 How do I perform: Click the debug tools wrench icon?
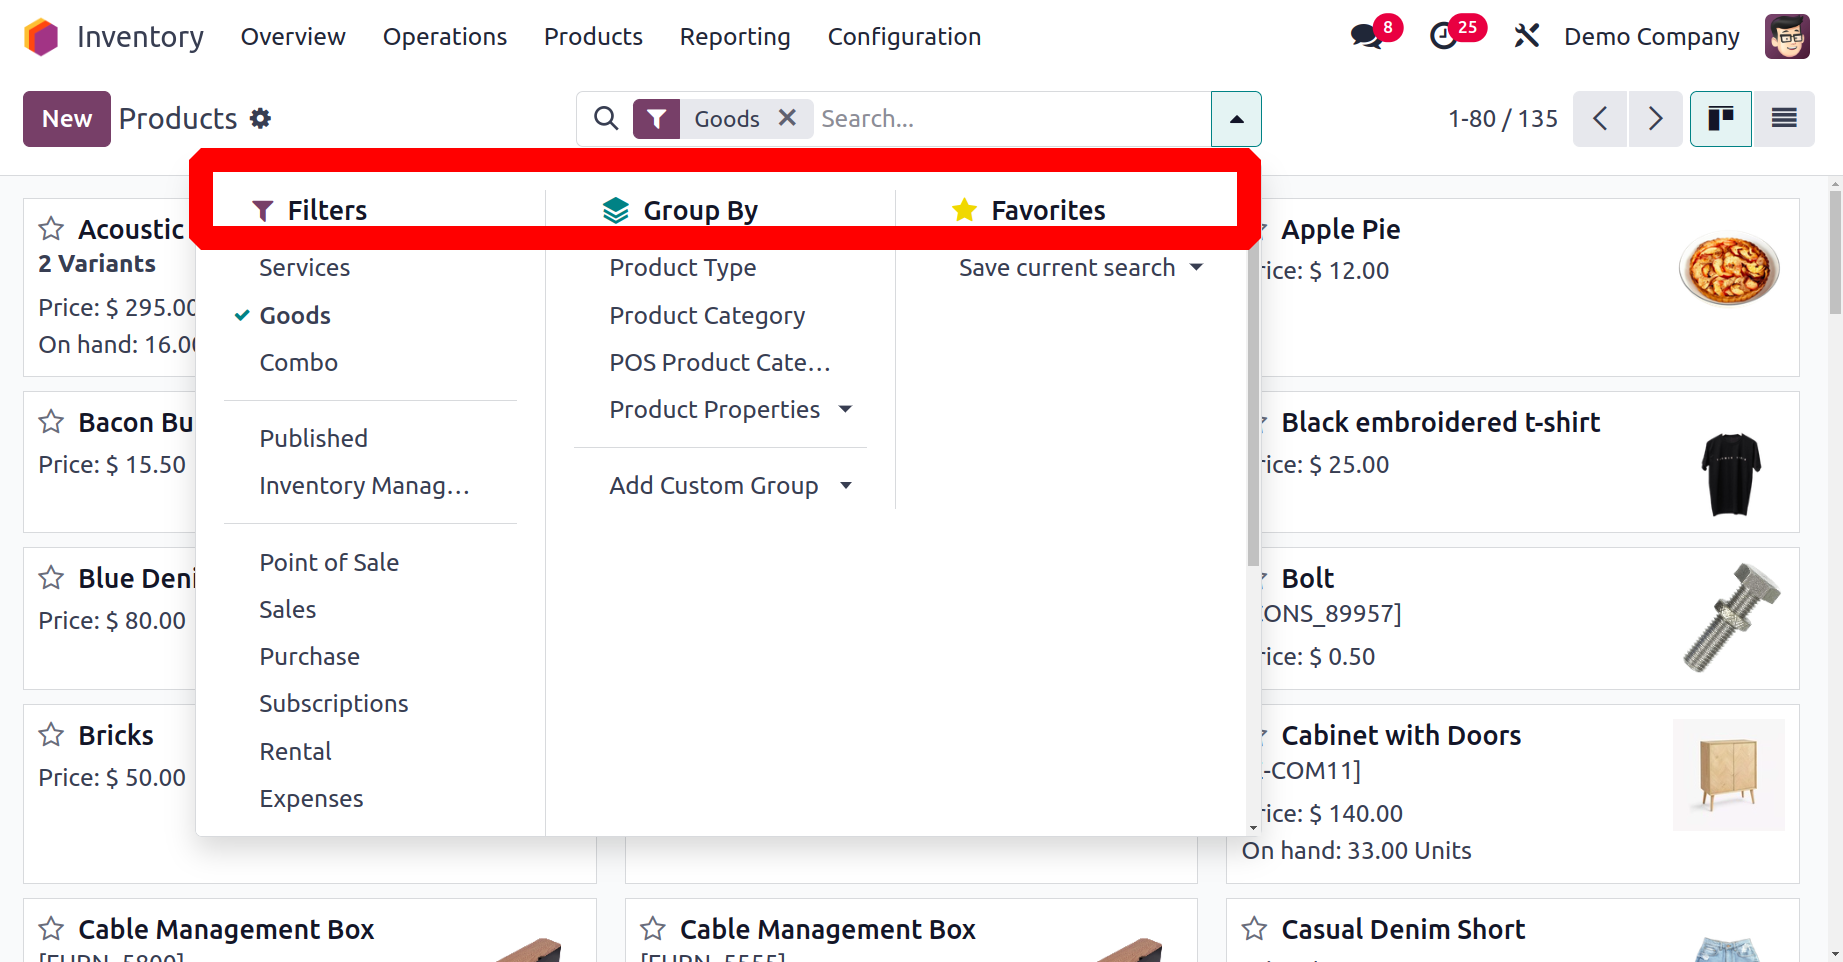[x=1526, y=37]
